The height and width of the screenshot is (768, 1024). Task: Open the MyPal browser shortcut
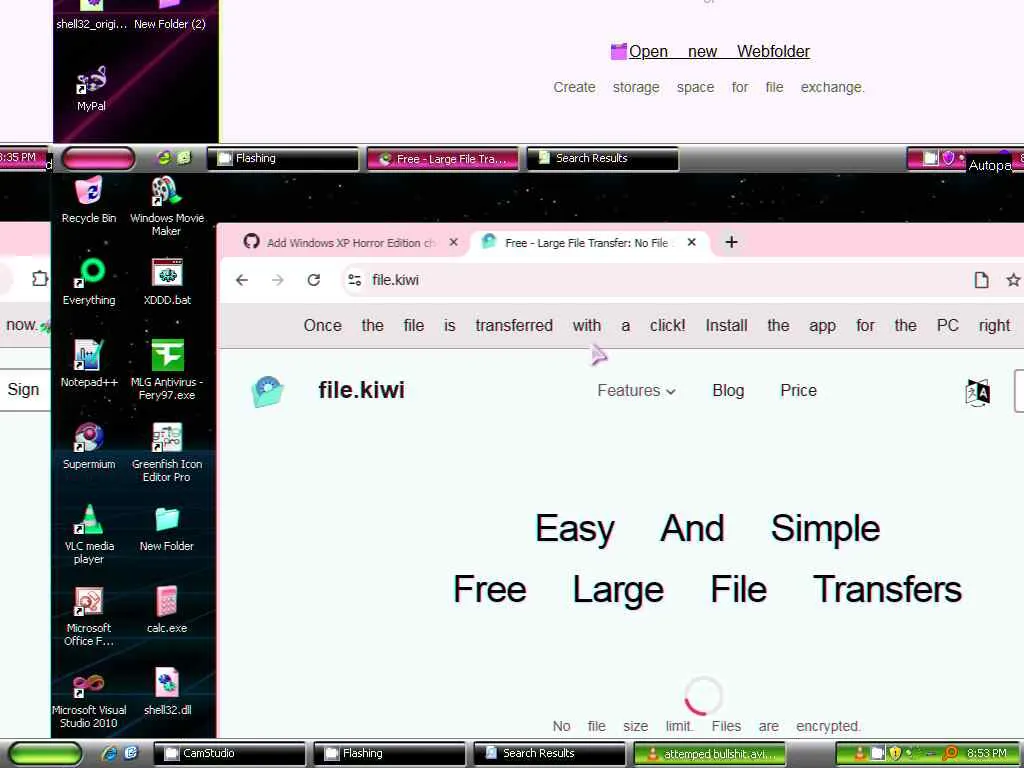[91, 88]
